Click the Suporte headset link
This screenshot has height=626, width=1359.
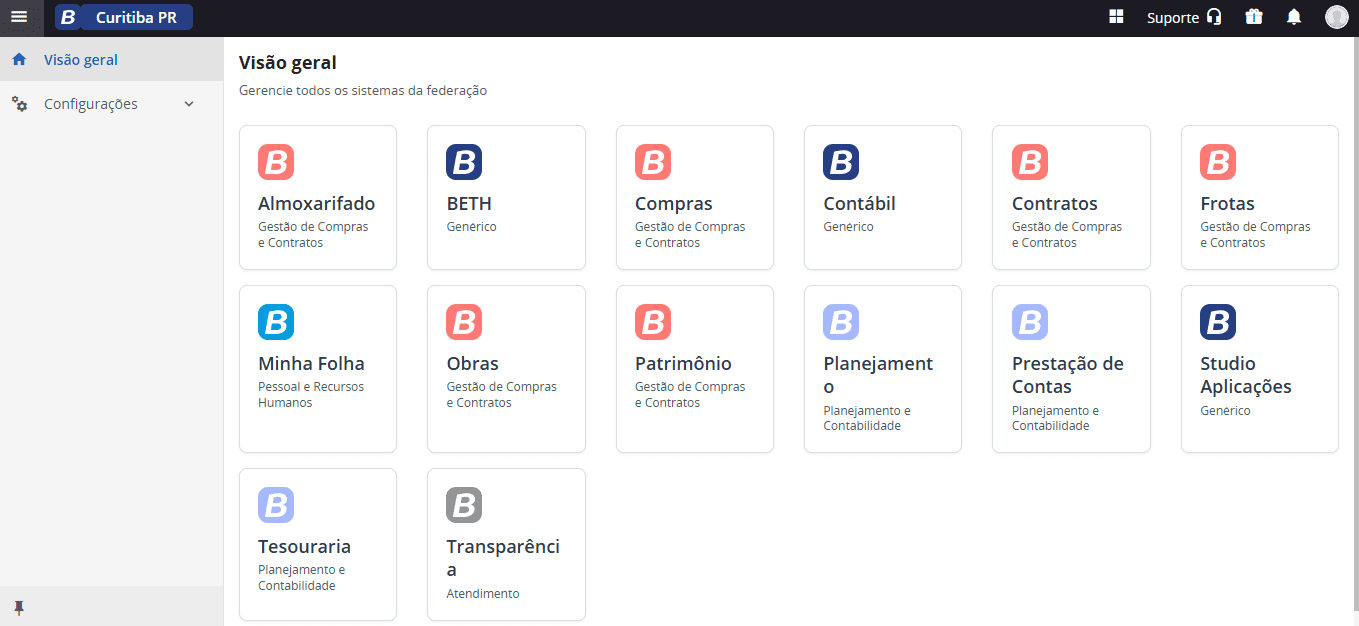coord(1184,17)
